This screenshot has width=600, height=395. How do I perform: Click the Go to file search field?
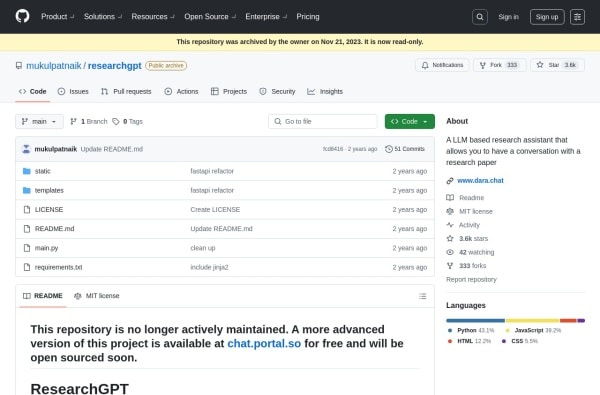323,121
